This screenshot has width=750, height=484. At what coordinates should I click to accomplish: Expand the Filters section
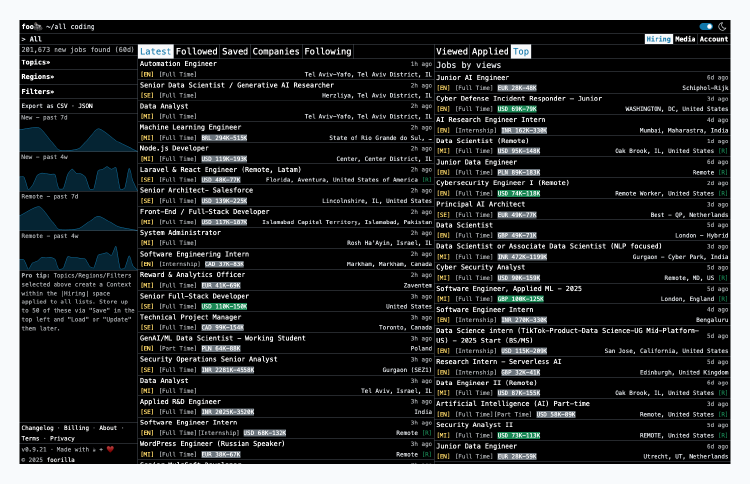click(x=37, y=91)
